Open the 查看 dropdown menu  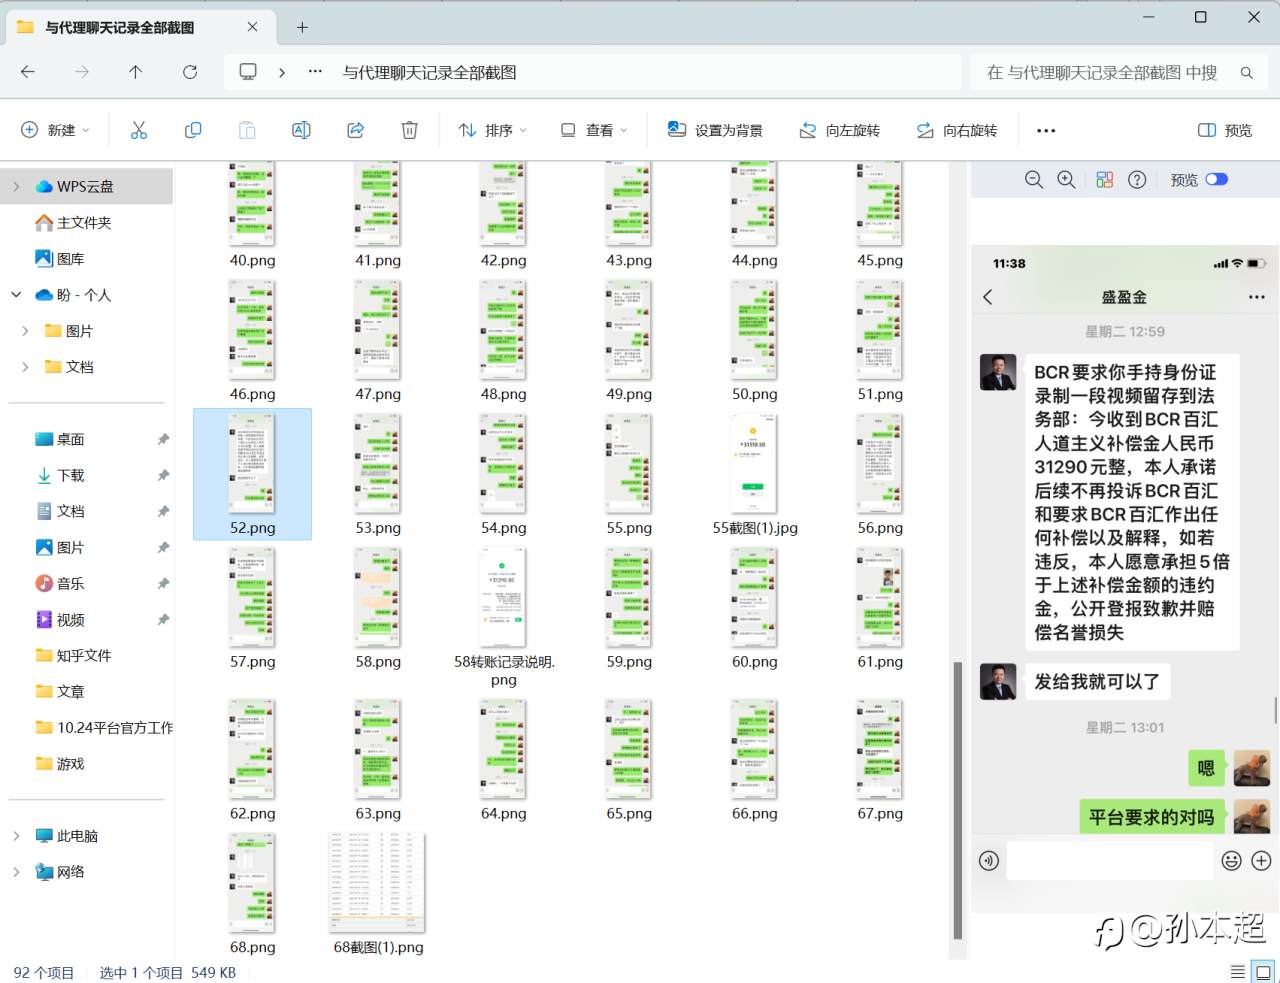(594, 130)
